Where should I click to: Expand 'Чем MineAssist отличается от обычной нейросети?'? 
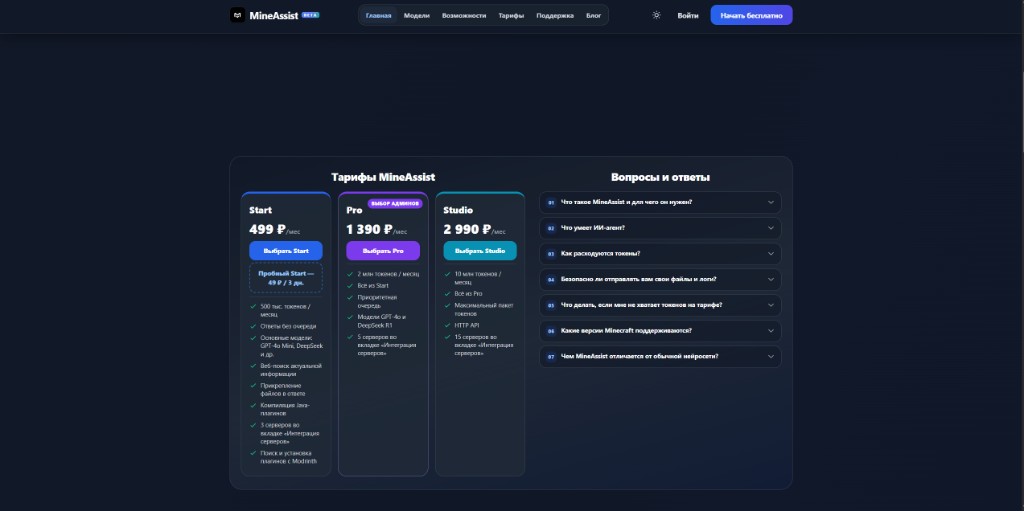[x=660, y=356]
